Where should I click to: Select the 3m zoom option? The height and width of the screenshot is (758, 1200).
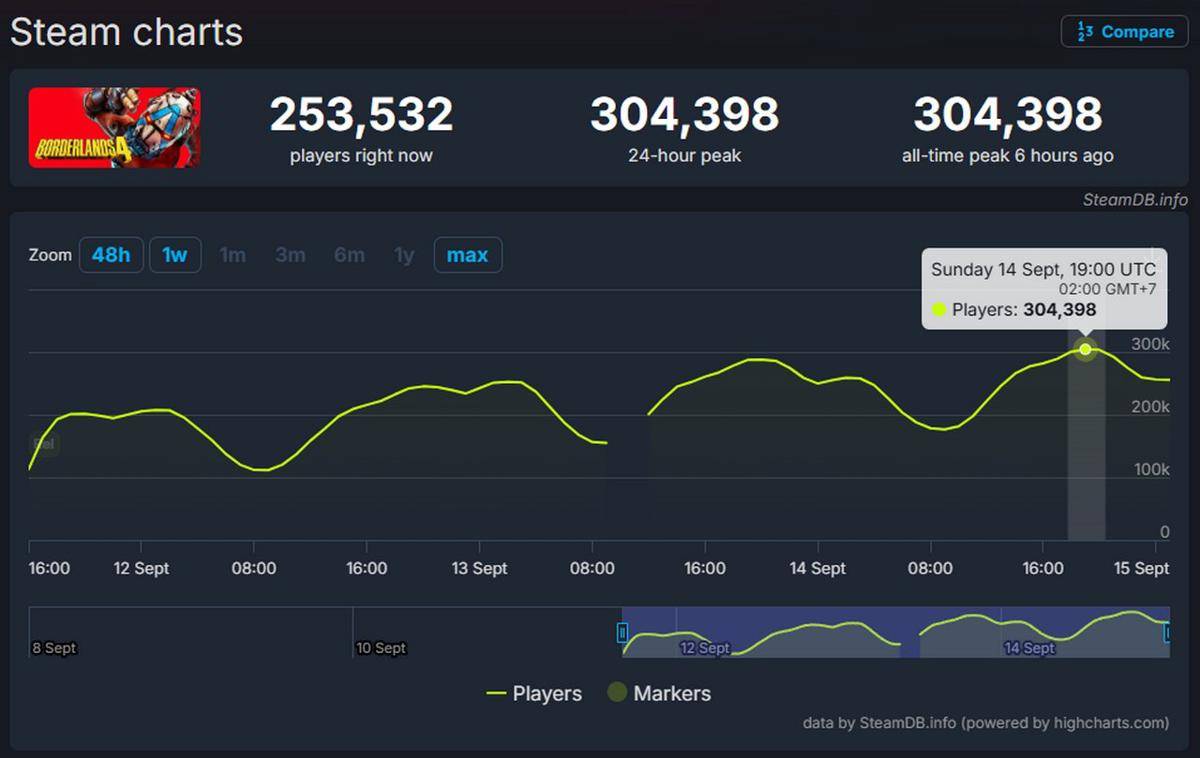click(x=290, y=255)
